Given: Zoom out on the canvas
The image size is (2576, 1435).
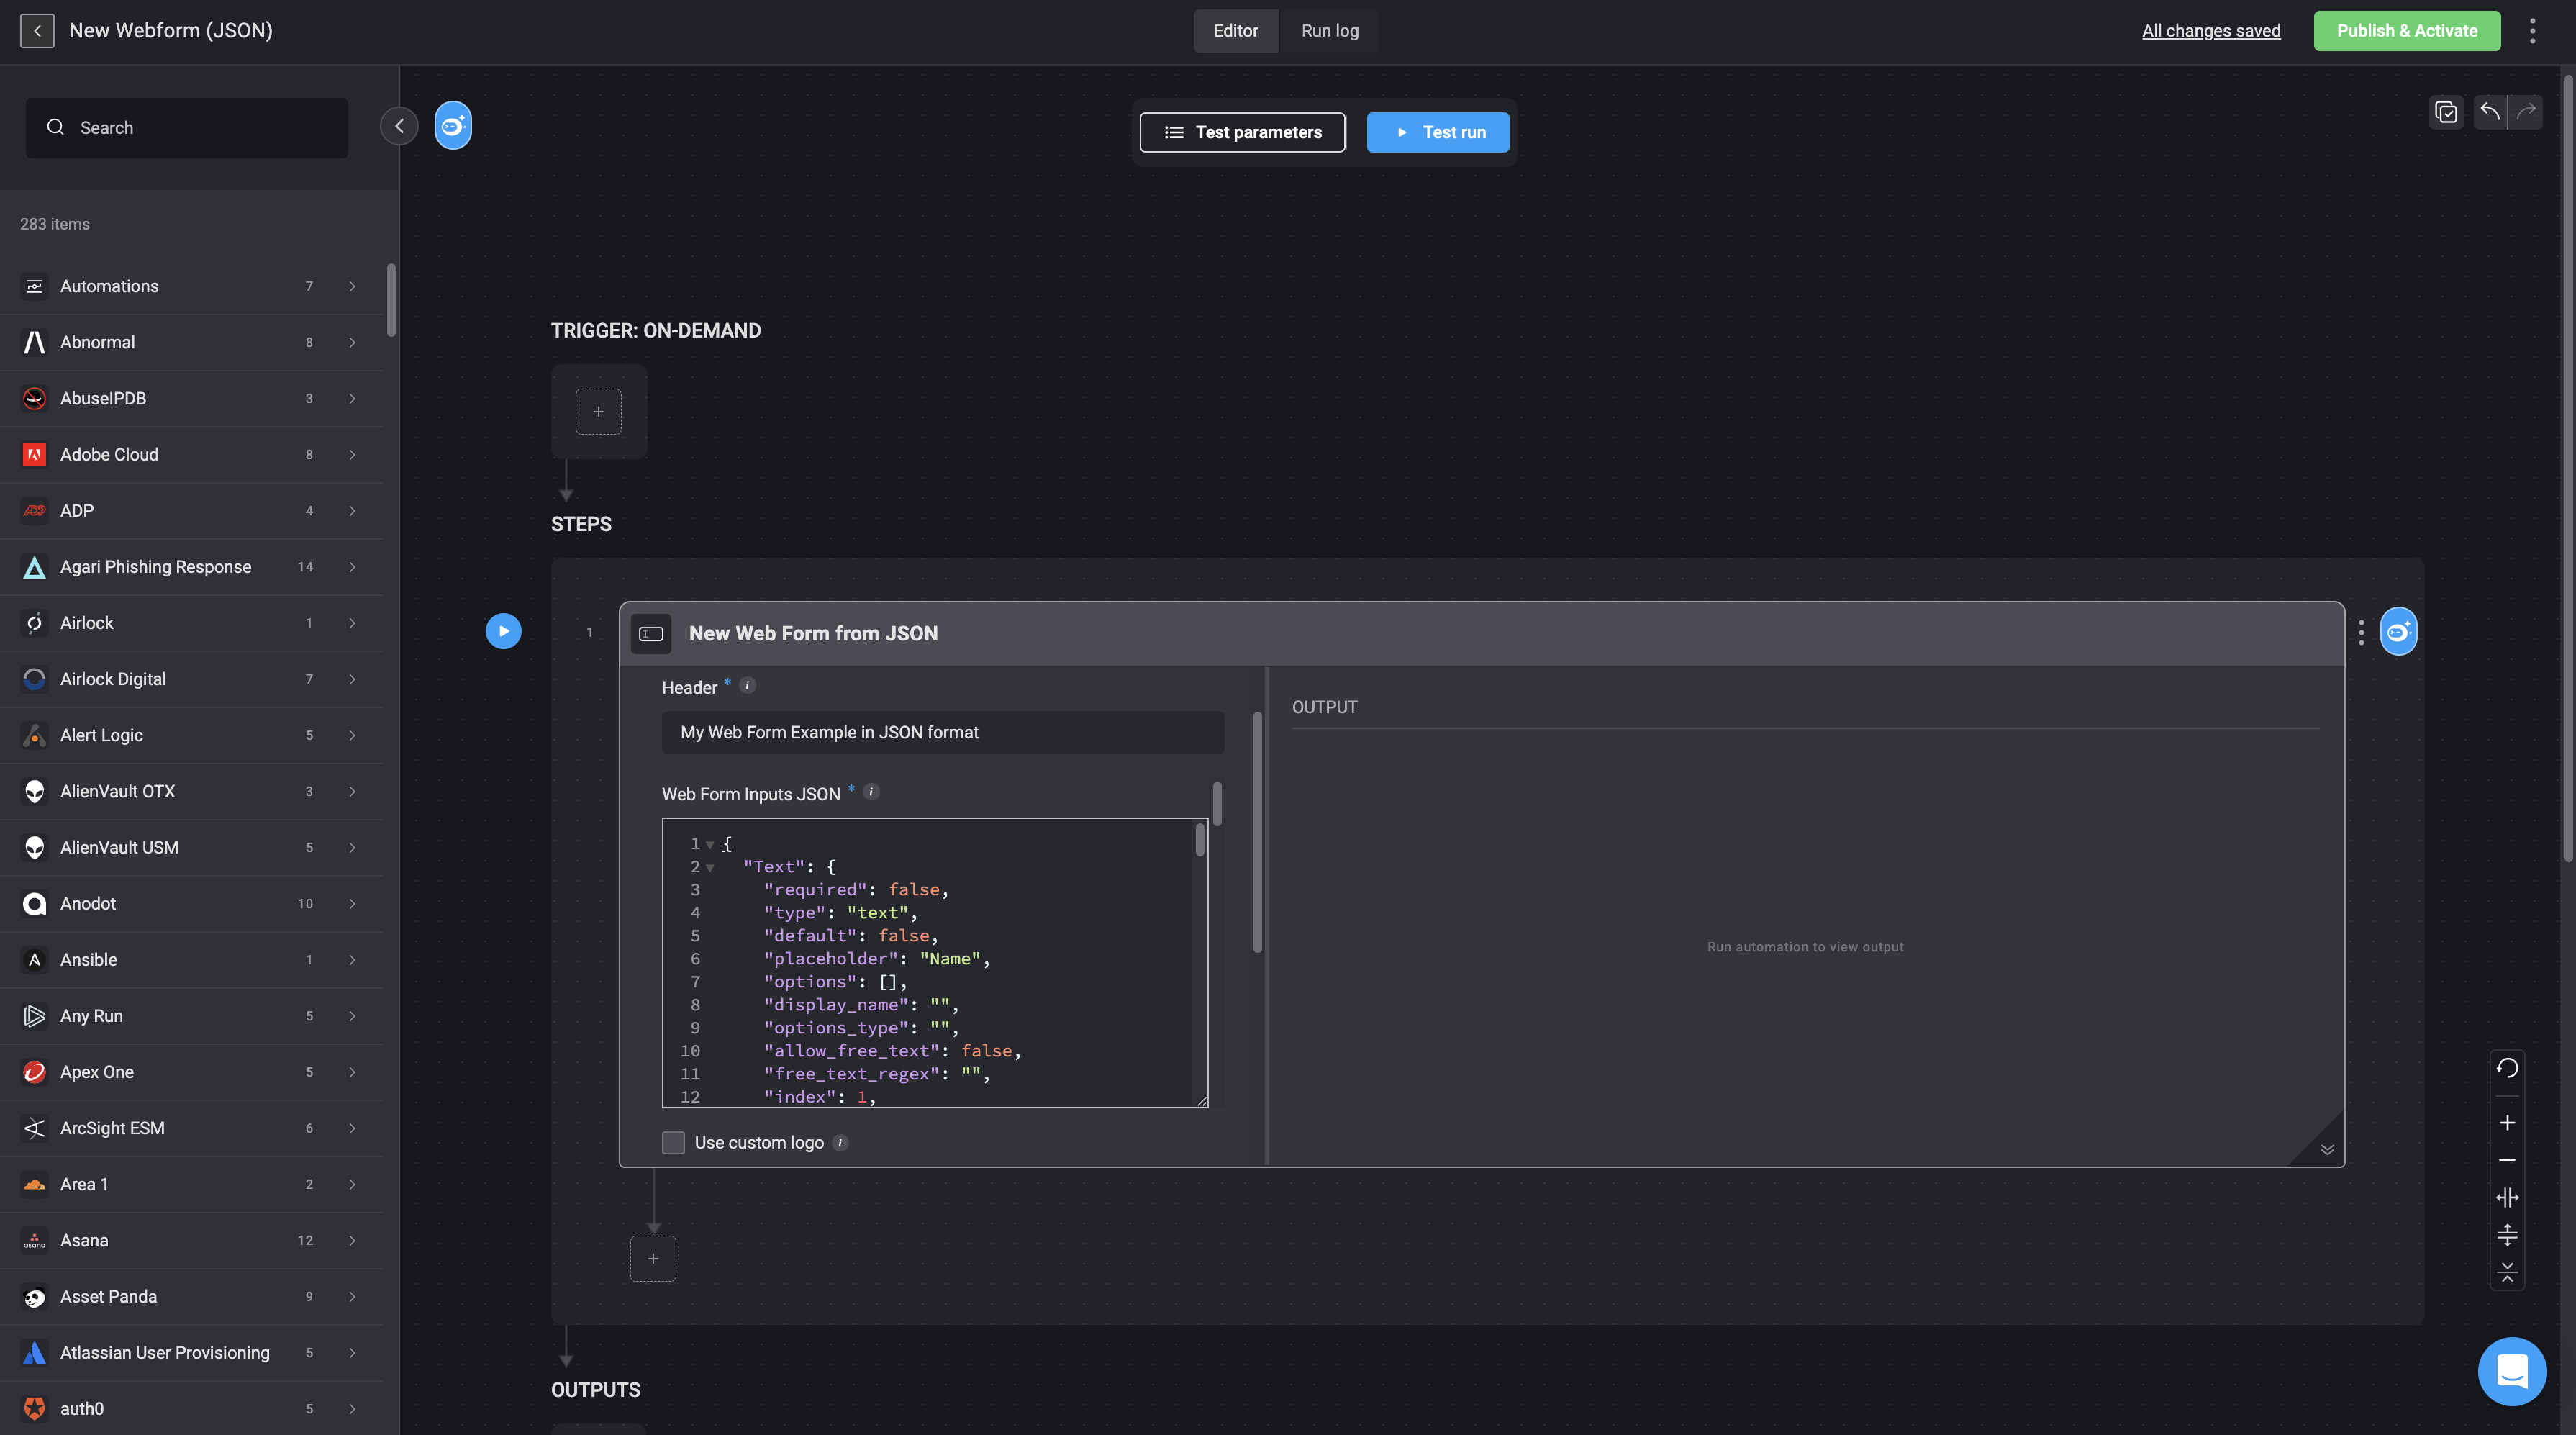Looking at the screenshot, I should [2507, 1160].
